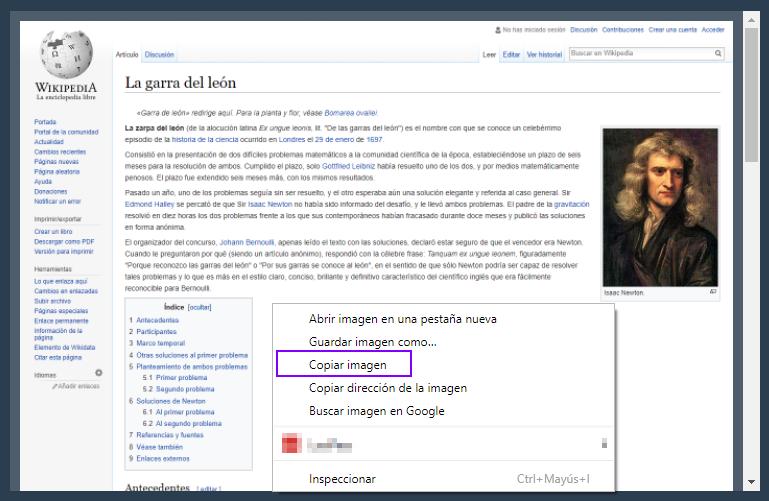
Task: Click the Wikipedia globe logo
Action: 66,54
